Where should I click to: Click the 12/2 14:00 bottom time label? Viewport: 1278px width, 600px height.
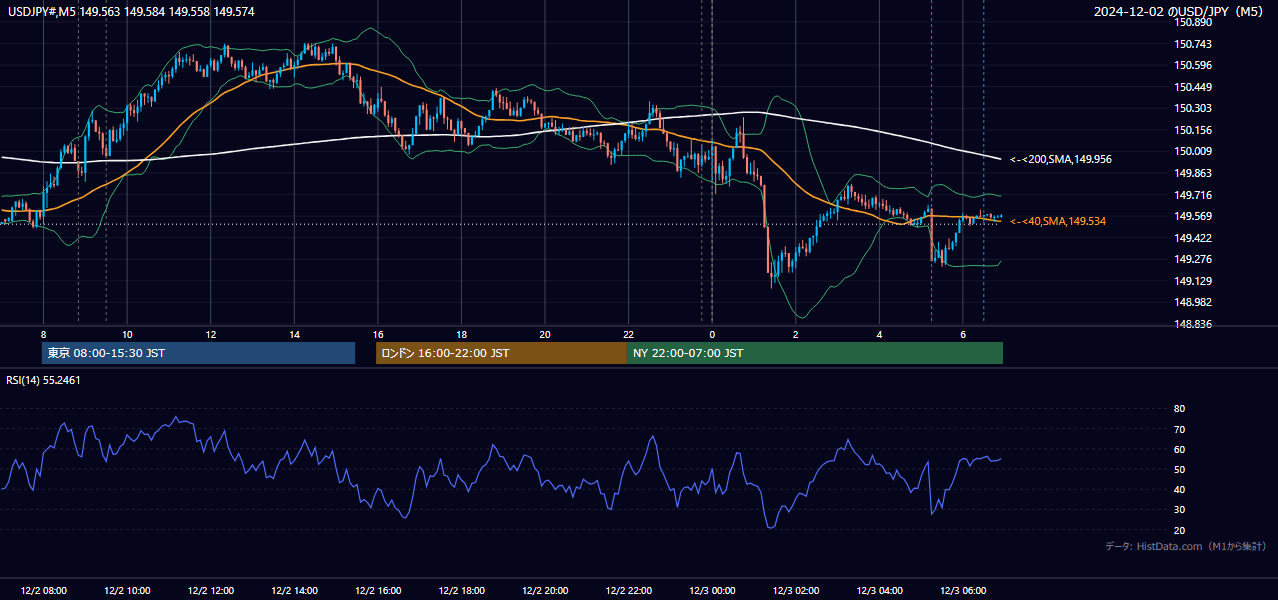(x=295, y=590)
